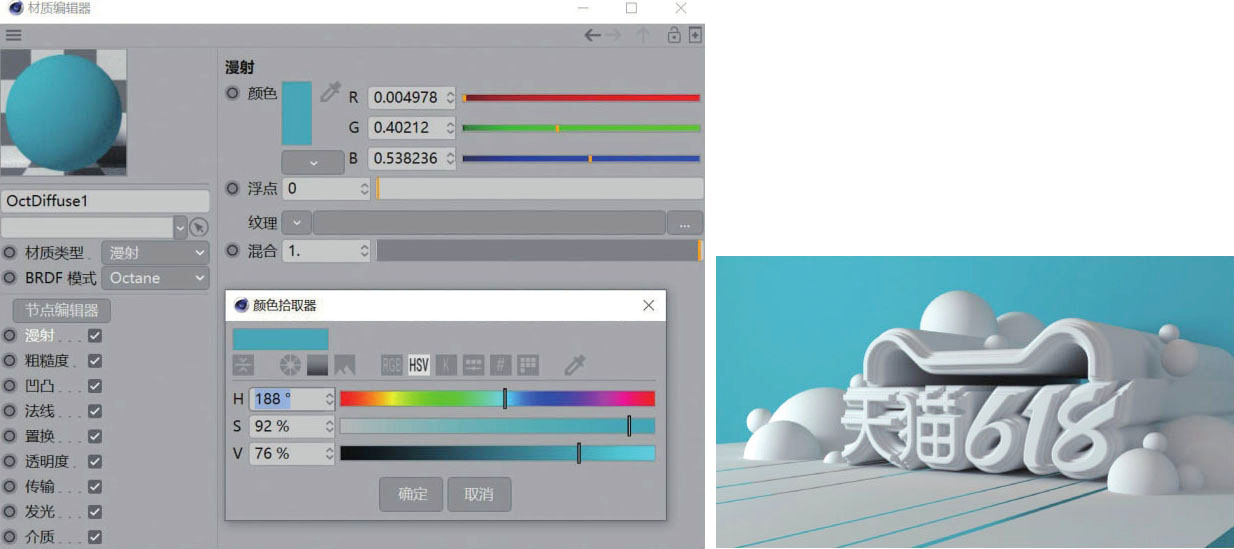Switch color picker to RGB mode
This screenshot has height=549, width=1234.
(x=392, y=365)
